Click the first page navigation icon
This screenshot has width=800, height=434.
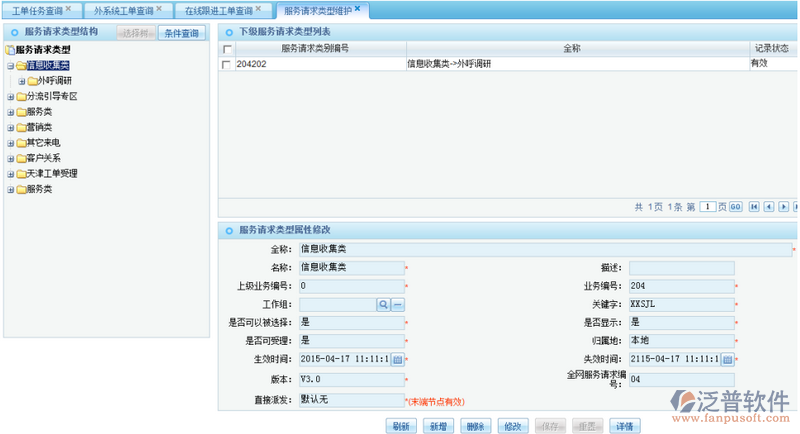[755, 207]
